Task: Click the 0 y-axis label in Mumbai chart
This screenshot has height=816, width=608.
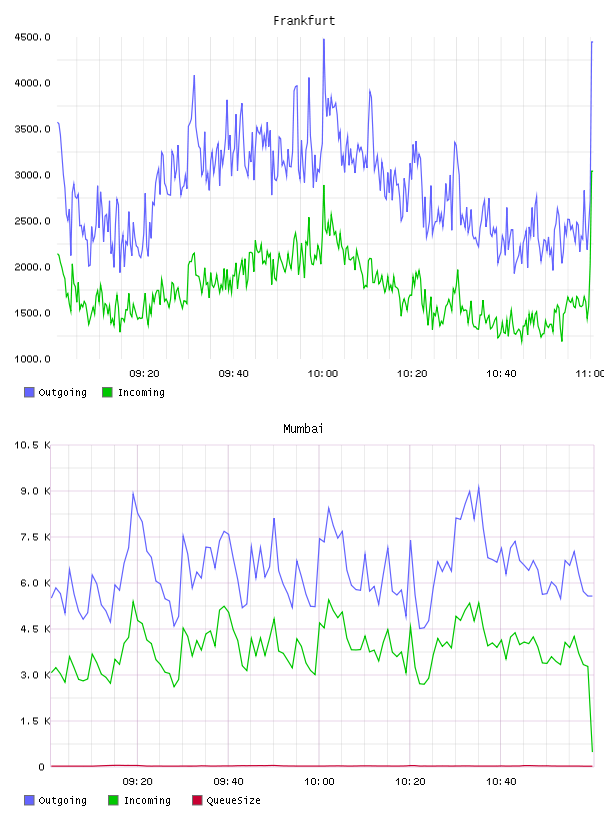Action: point(42,767)
